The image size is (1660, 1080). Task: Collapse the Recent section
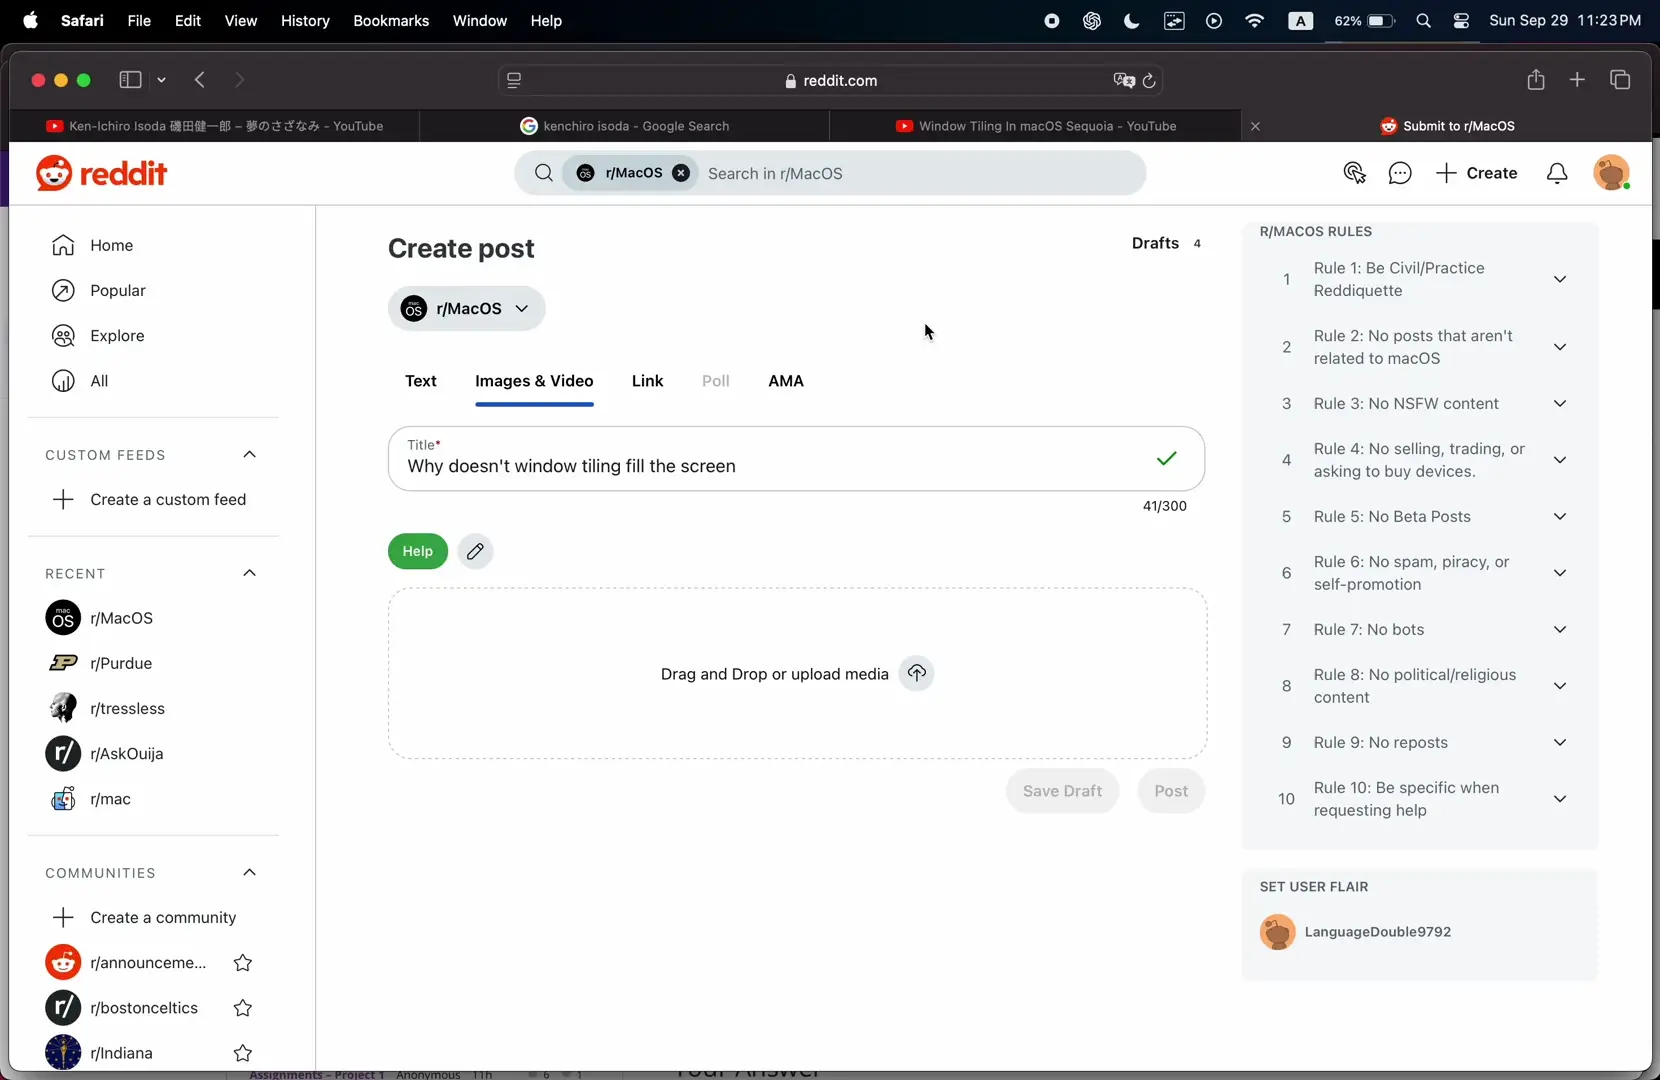click(x=250, y=573)
